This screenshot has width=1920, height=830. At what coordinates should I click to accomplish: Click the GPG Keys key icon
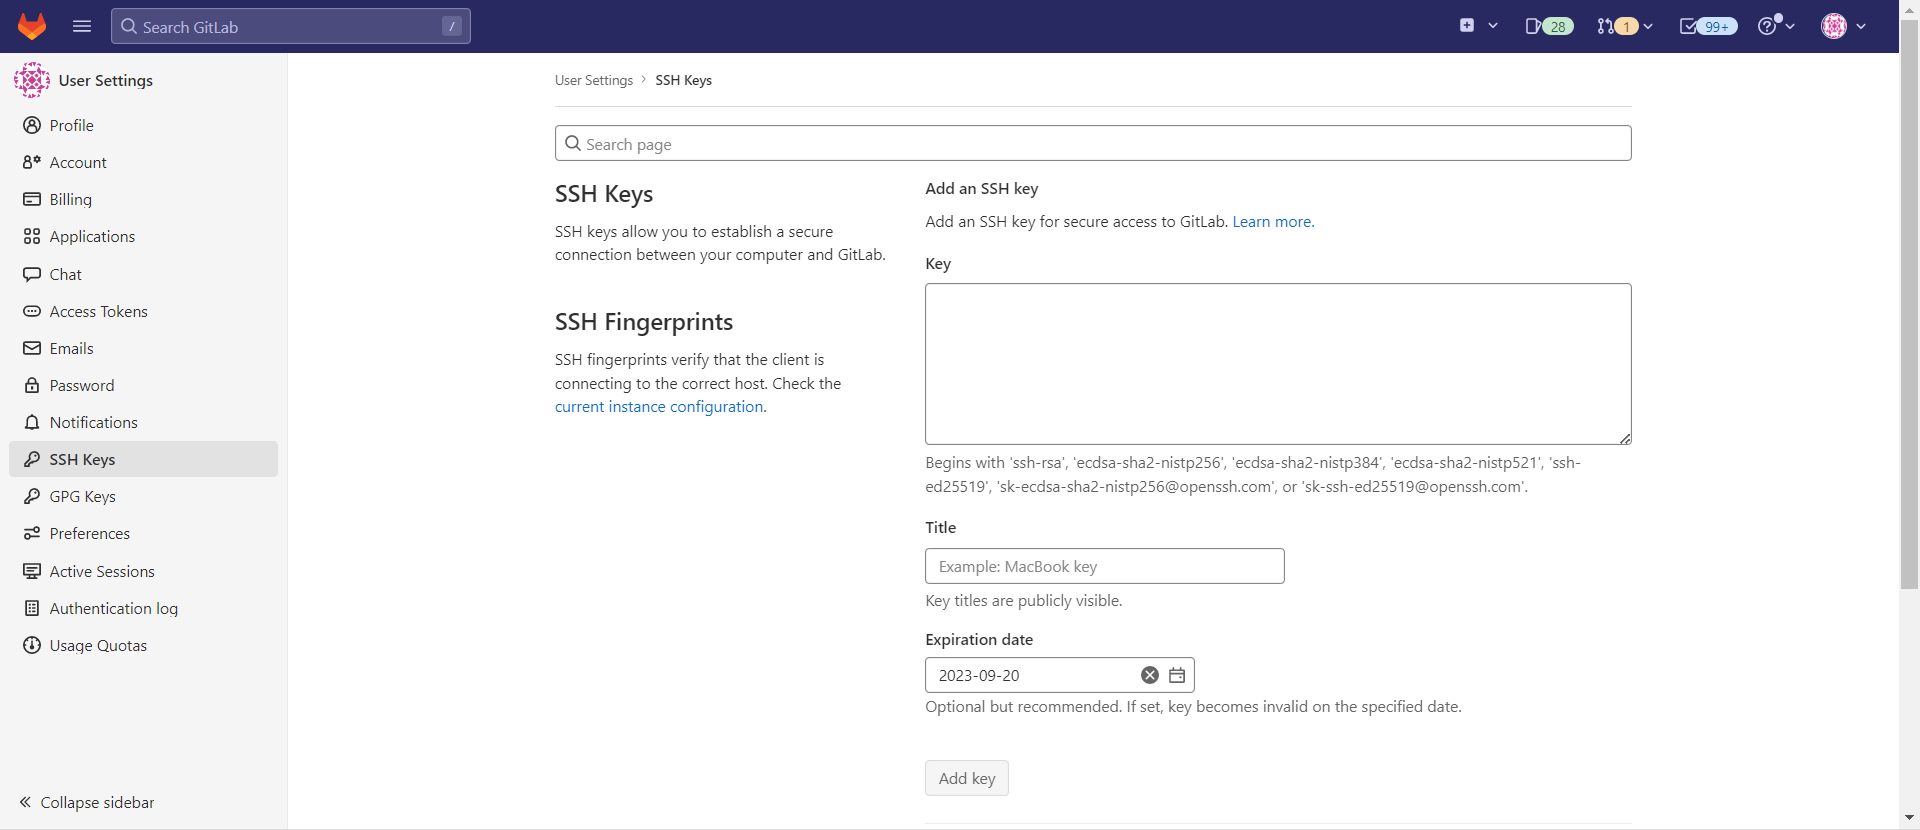pos(32,496)
